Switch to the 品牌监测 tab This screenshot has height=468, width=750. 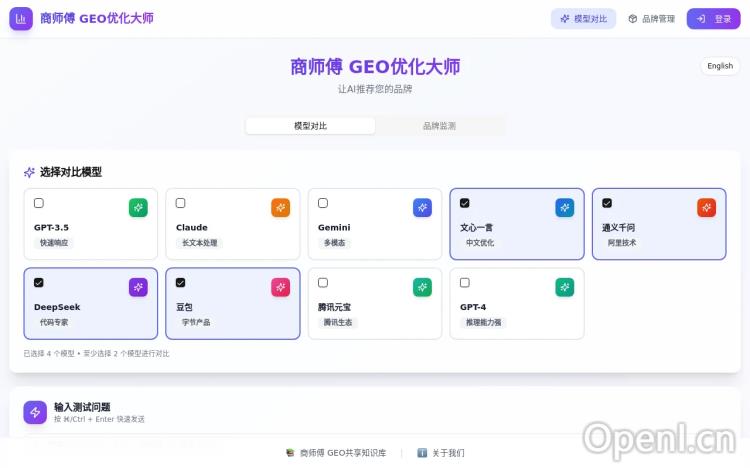point(439,126)
